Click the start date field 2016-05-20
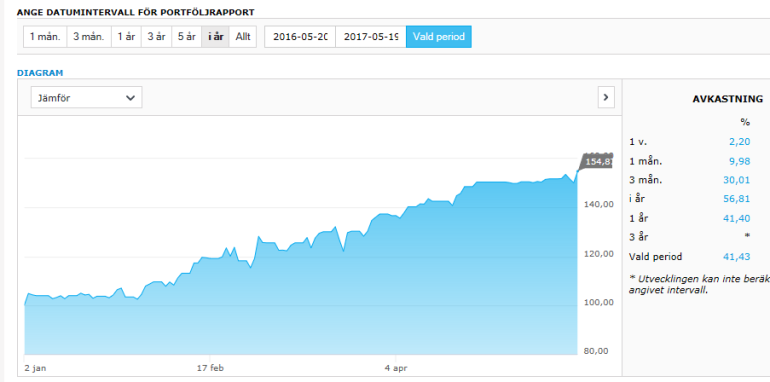This screenshot has width=770, height=382. coord(300,37)
